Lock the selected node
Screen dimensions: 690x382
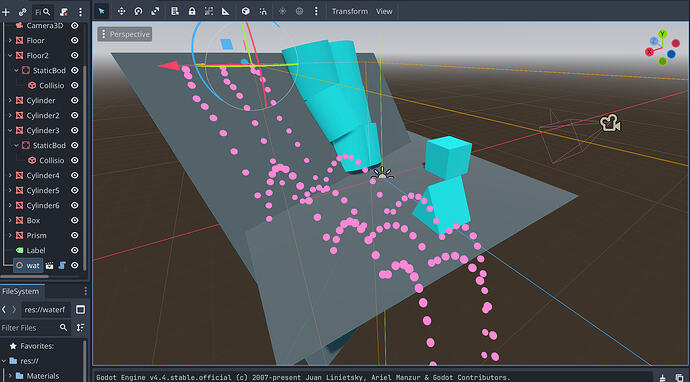pos(192,11)
